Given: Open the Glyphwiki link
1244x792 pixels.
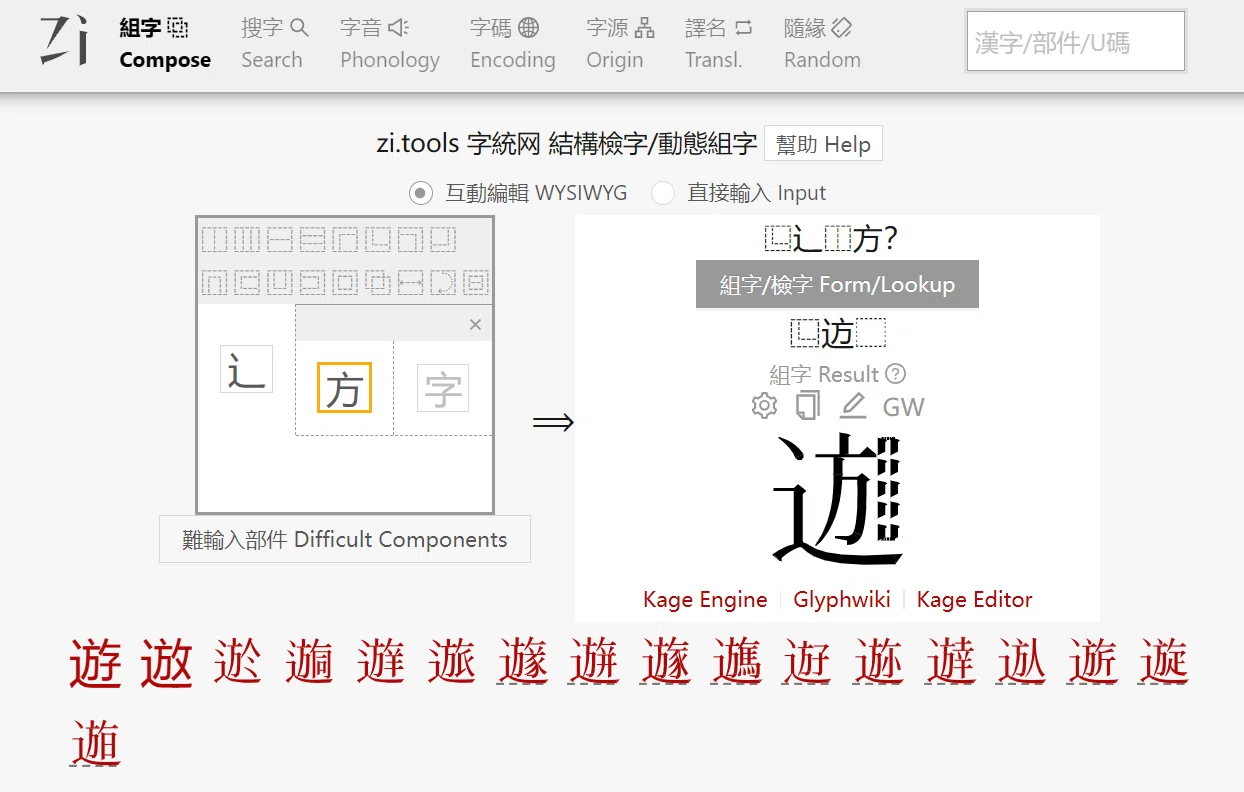Looking at the screenshot, I should coord(842,600).
